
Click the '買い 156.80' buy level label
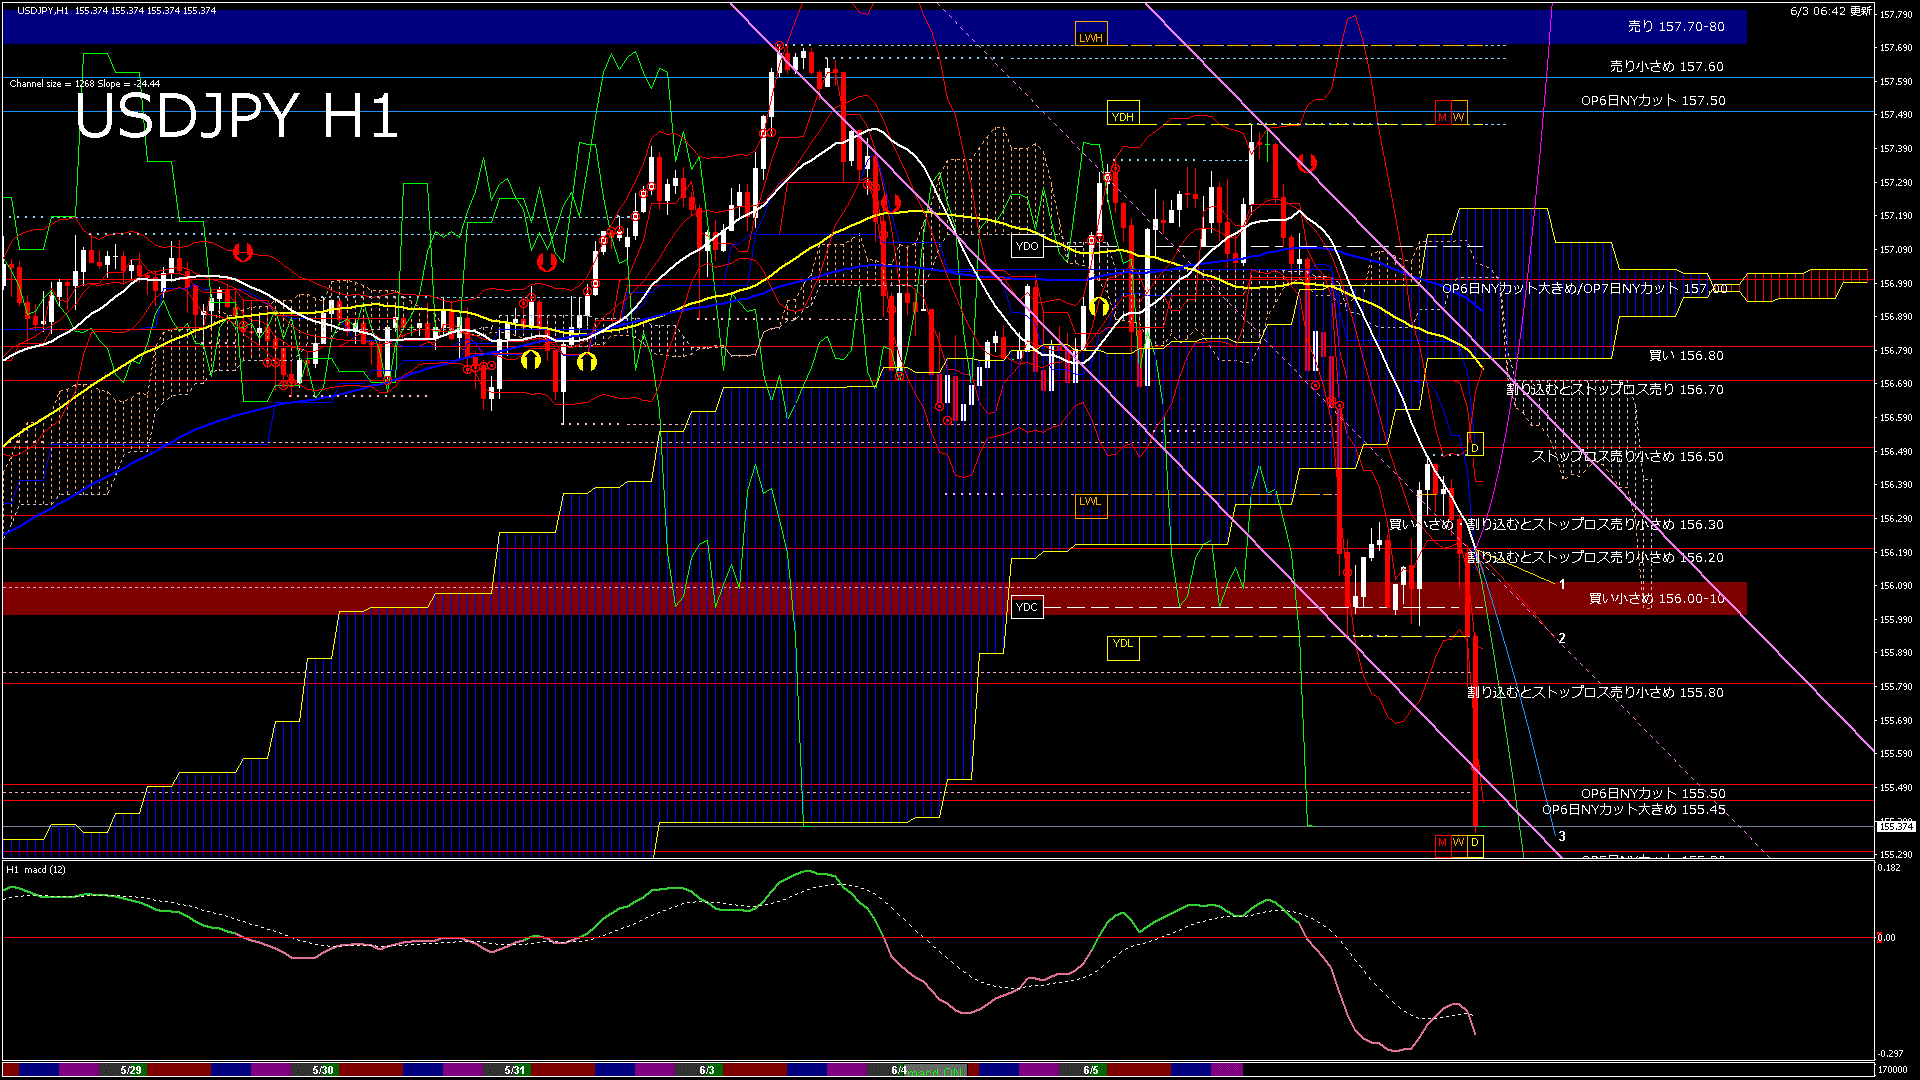1686,355
